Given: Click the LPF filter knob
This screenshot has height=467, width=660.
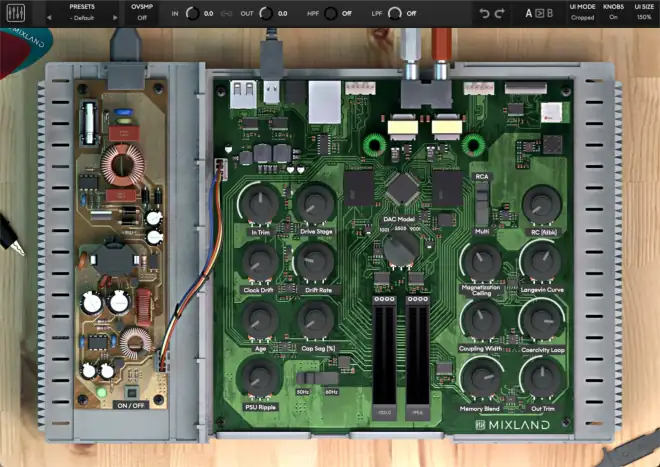Looking at the screenshot, I should (x=395, y=13).
